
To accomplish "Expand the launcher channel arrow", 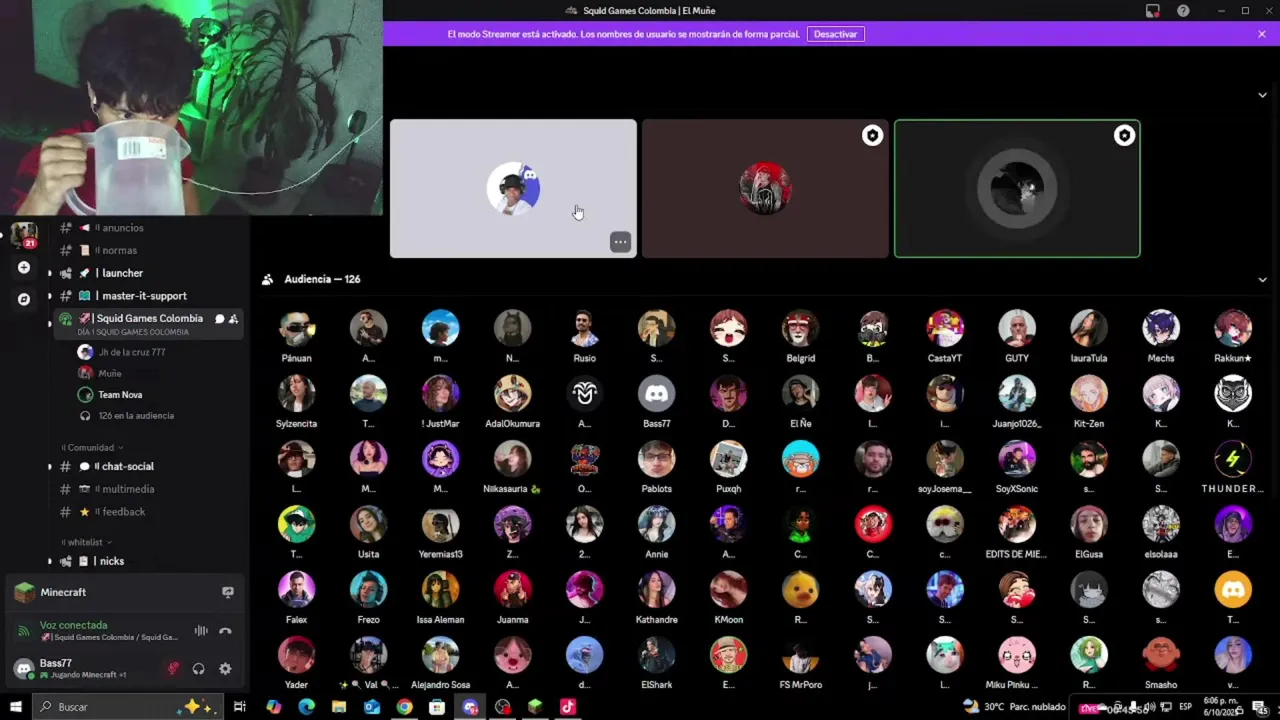I will (50, 273).
